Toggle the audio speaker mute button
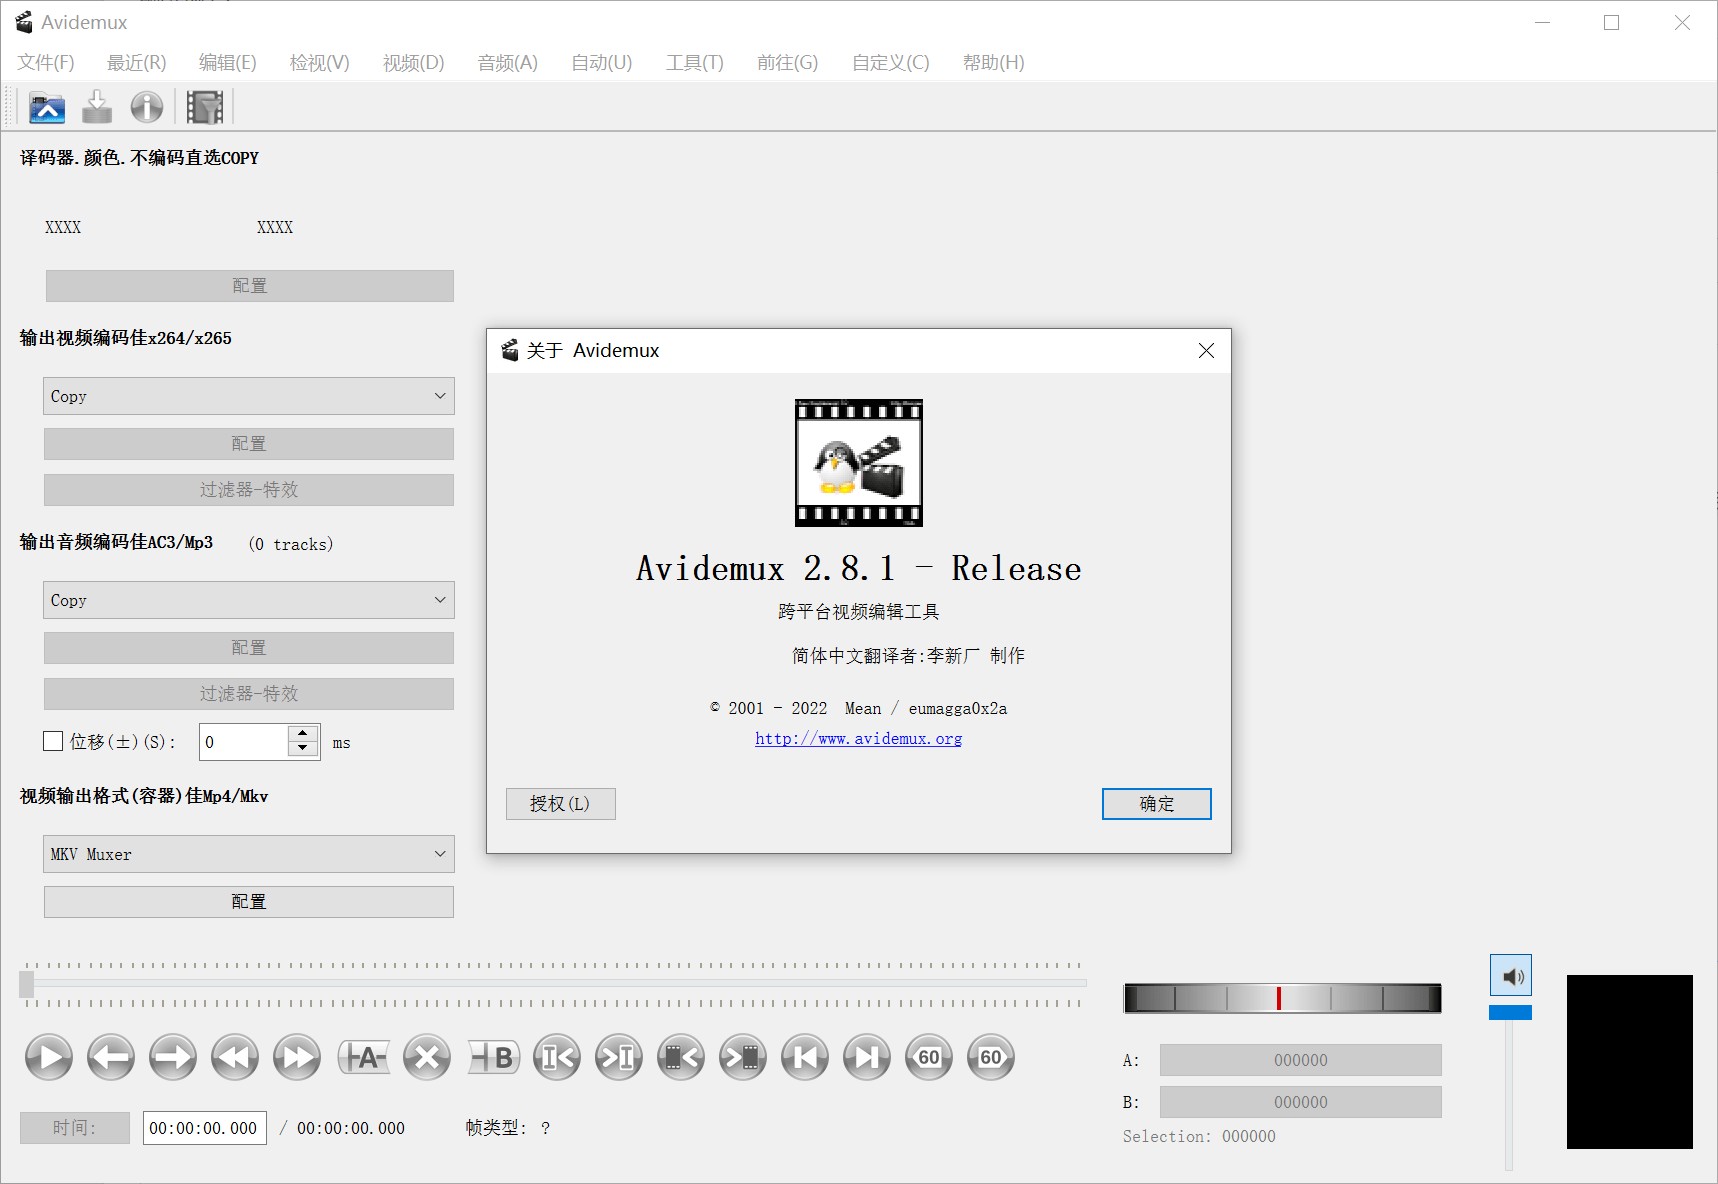 pos(1511,975)
